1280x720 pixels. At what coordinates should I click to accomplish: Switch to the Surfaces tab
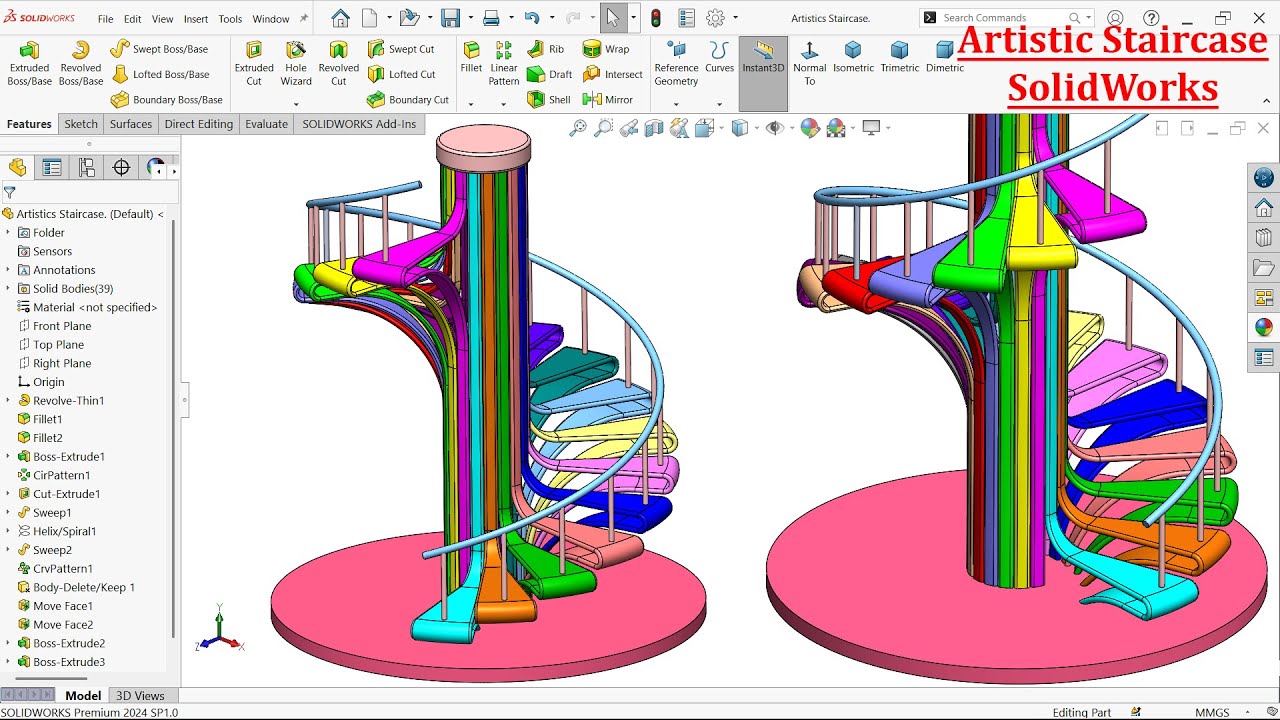[x=131, y=124]
